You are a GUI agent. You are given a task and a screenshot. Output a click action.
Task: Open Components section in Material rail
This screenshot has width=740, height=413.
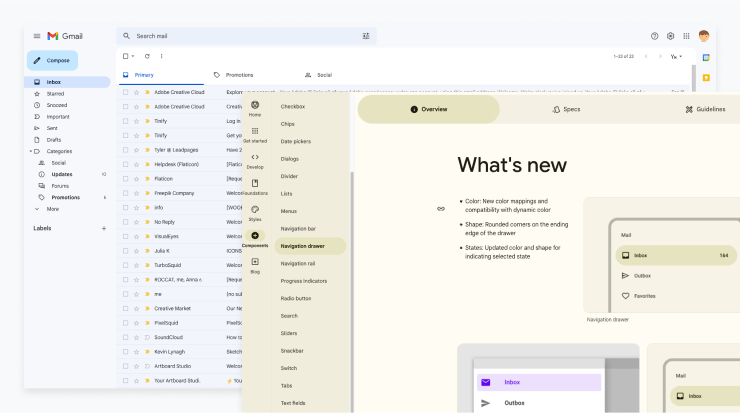(255, 239)
